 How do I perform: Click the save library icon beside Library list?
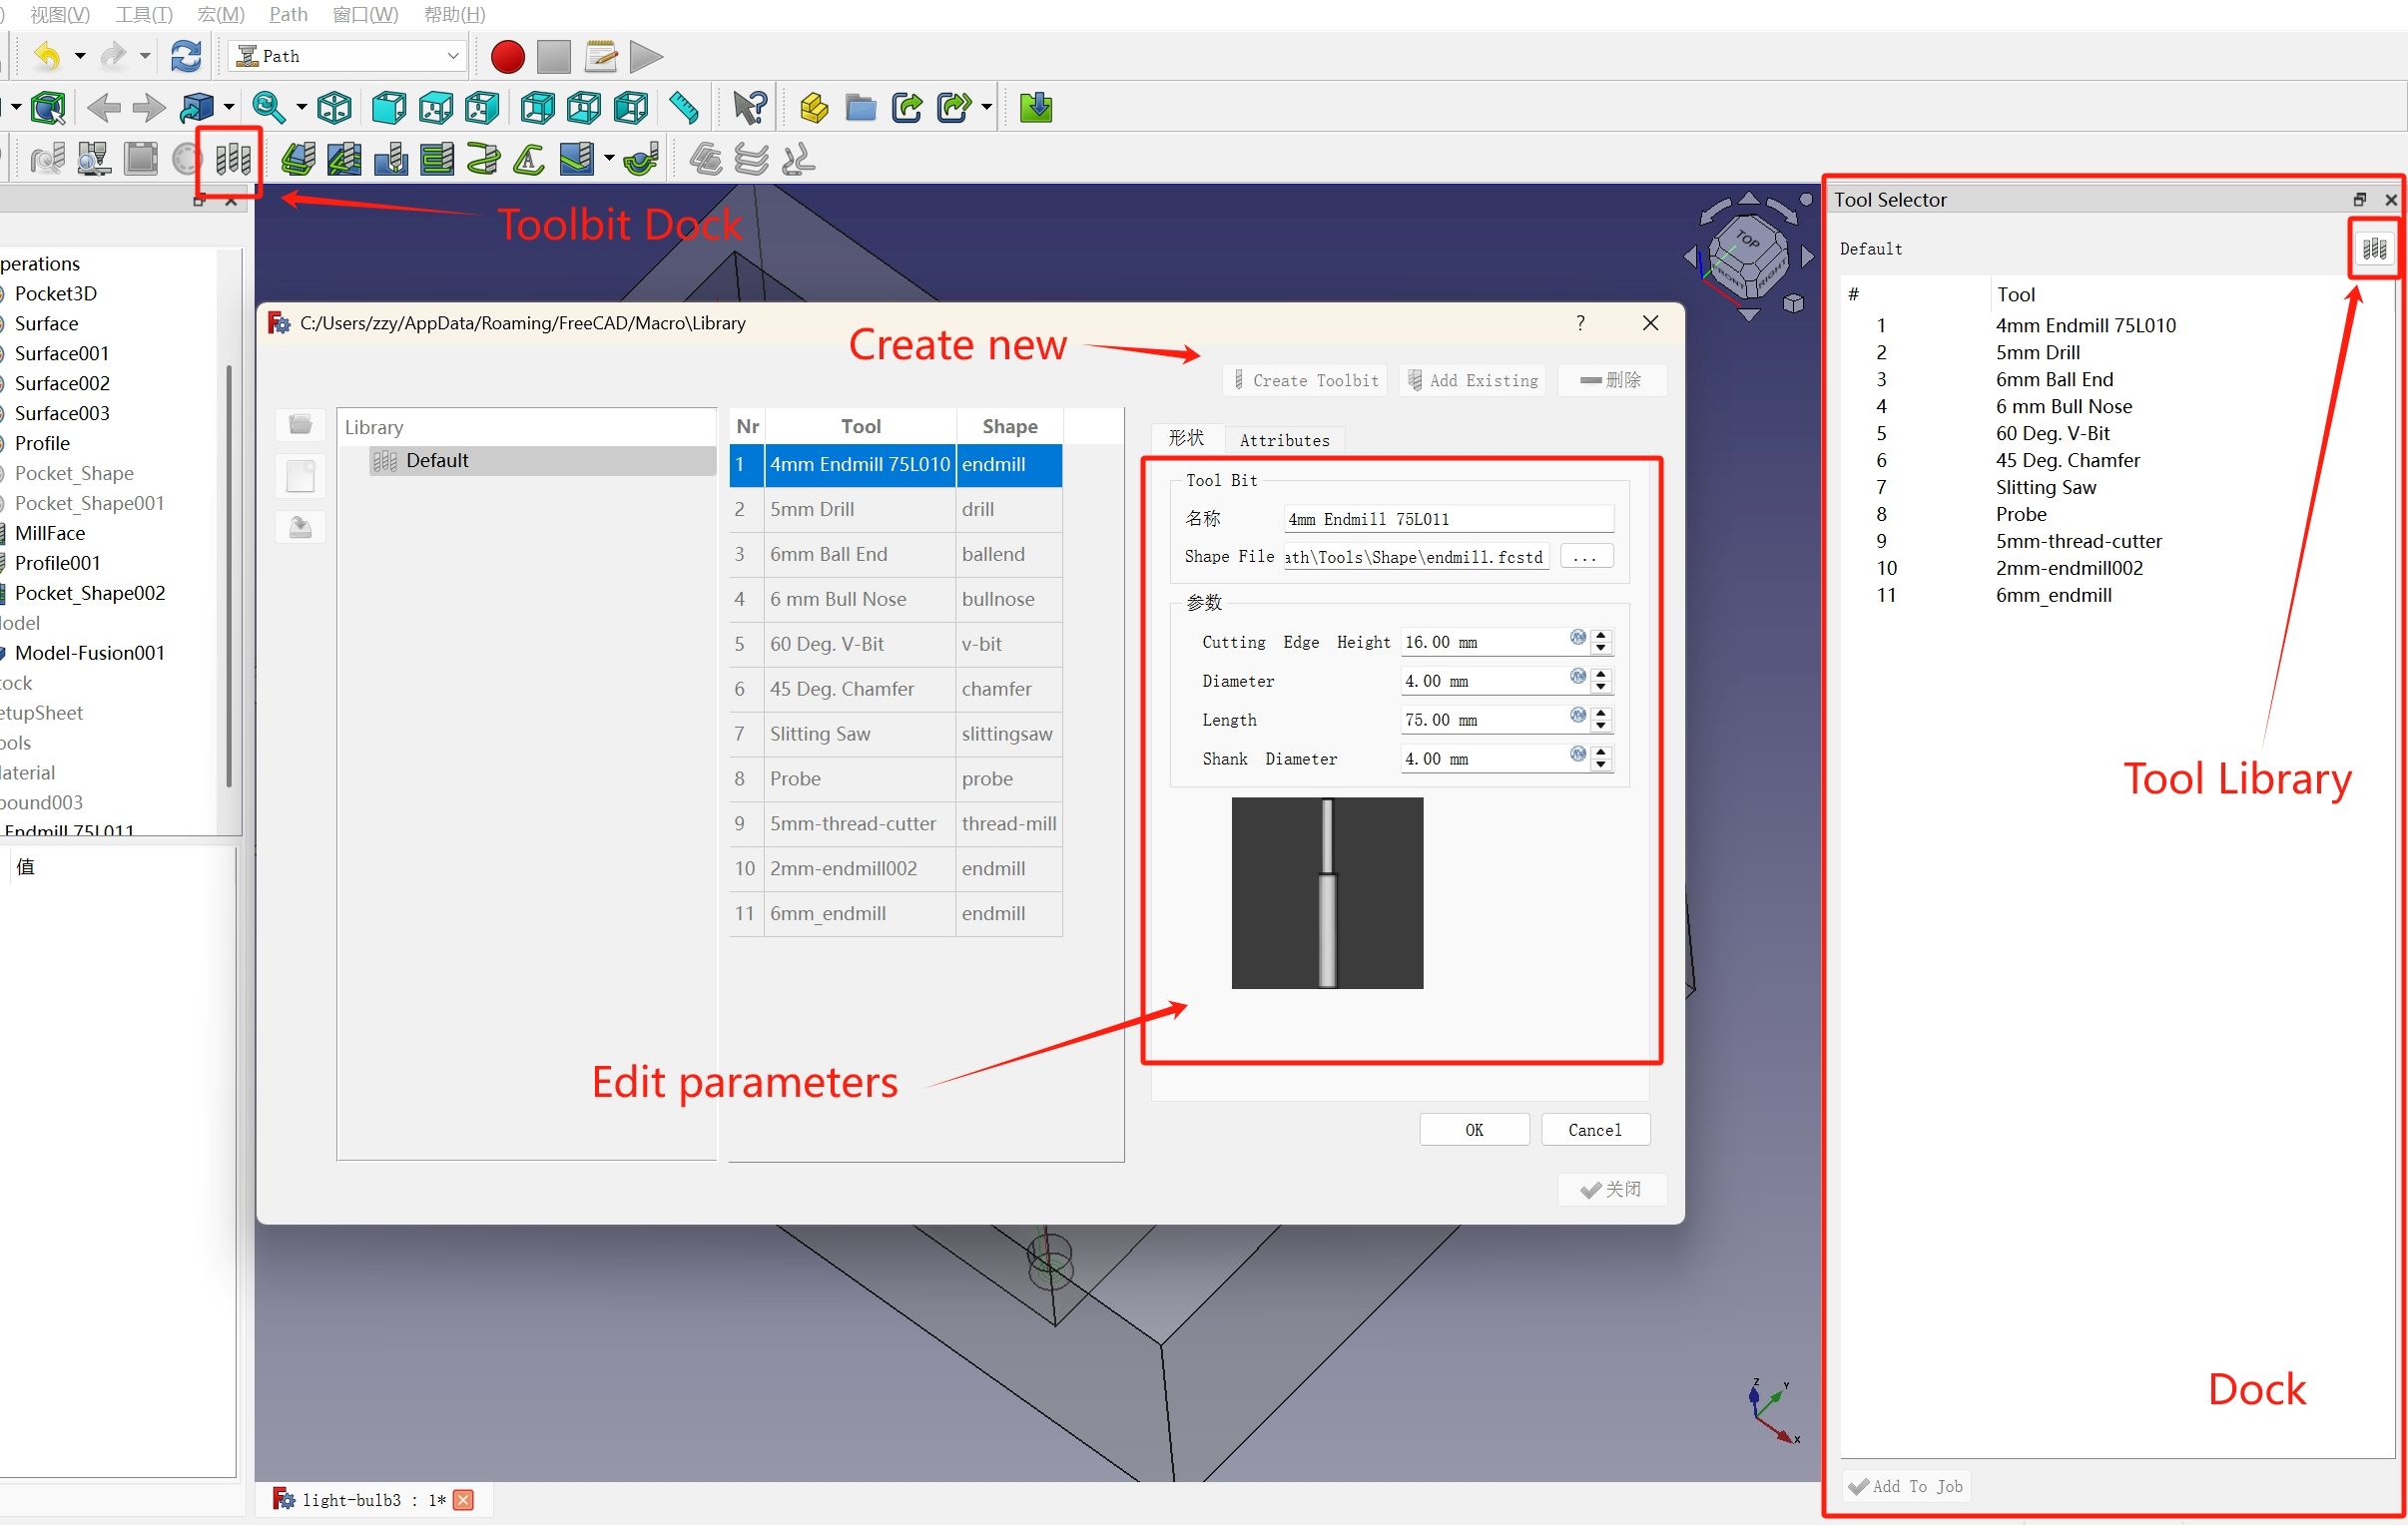[300, 527]
